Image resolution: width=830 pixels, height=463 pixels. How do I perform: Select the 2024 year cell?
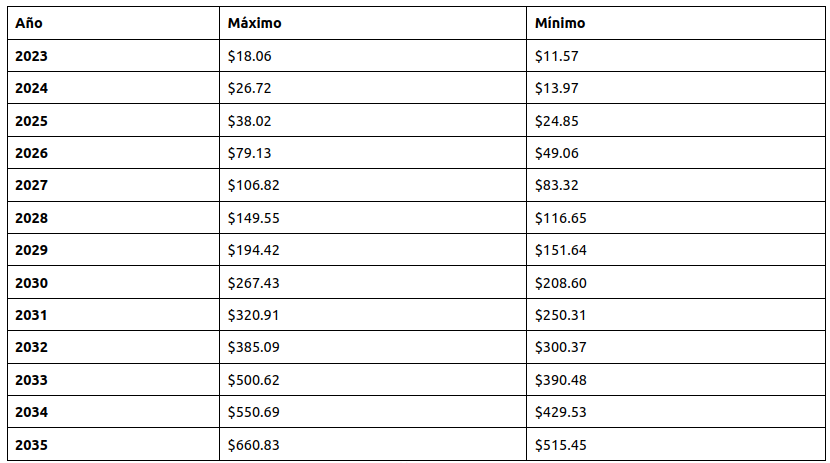click(x=31, y=88)
